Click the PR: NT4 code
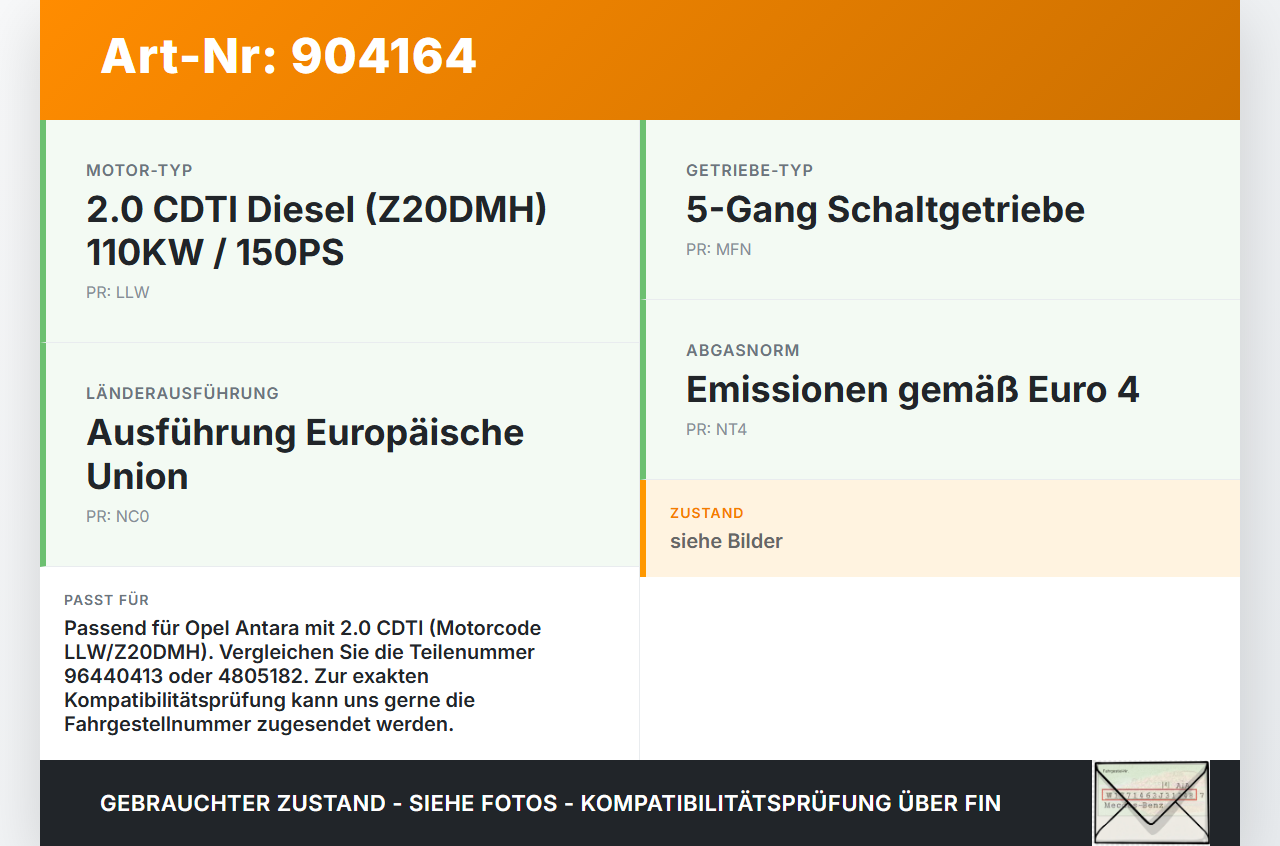 click(x=716, y=430)
